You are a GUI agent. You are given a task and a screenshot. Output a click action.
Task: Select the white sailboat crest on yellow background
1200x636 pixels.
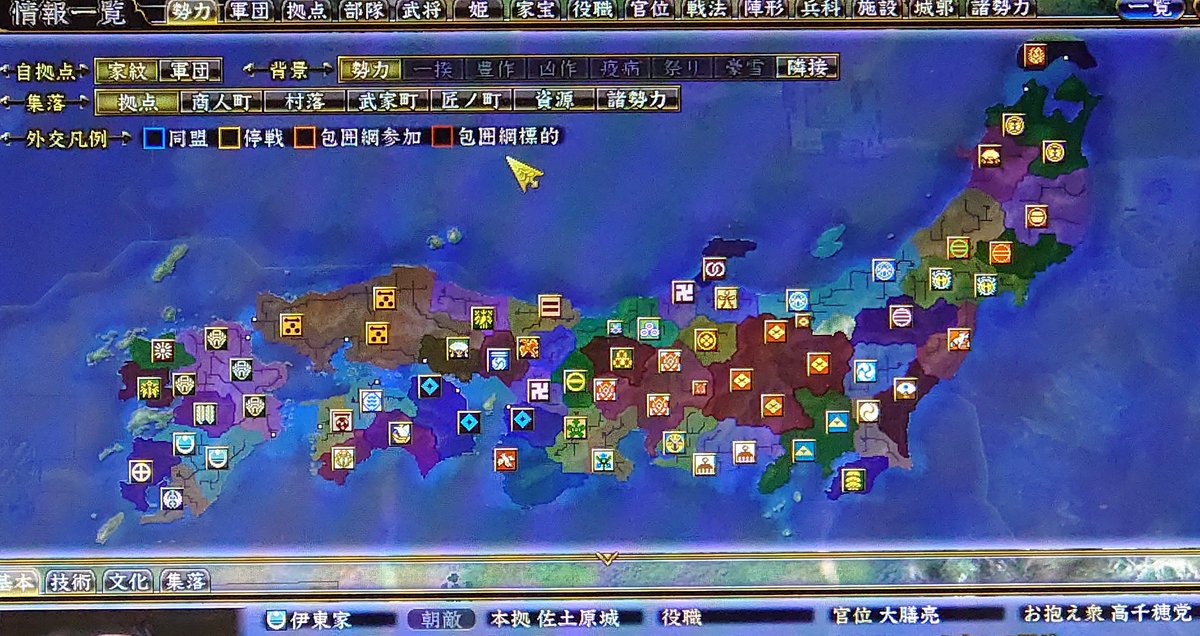[399, 432]
